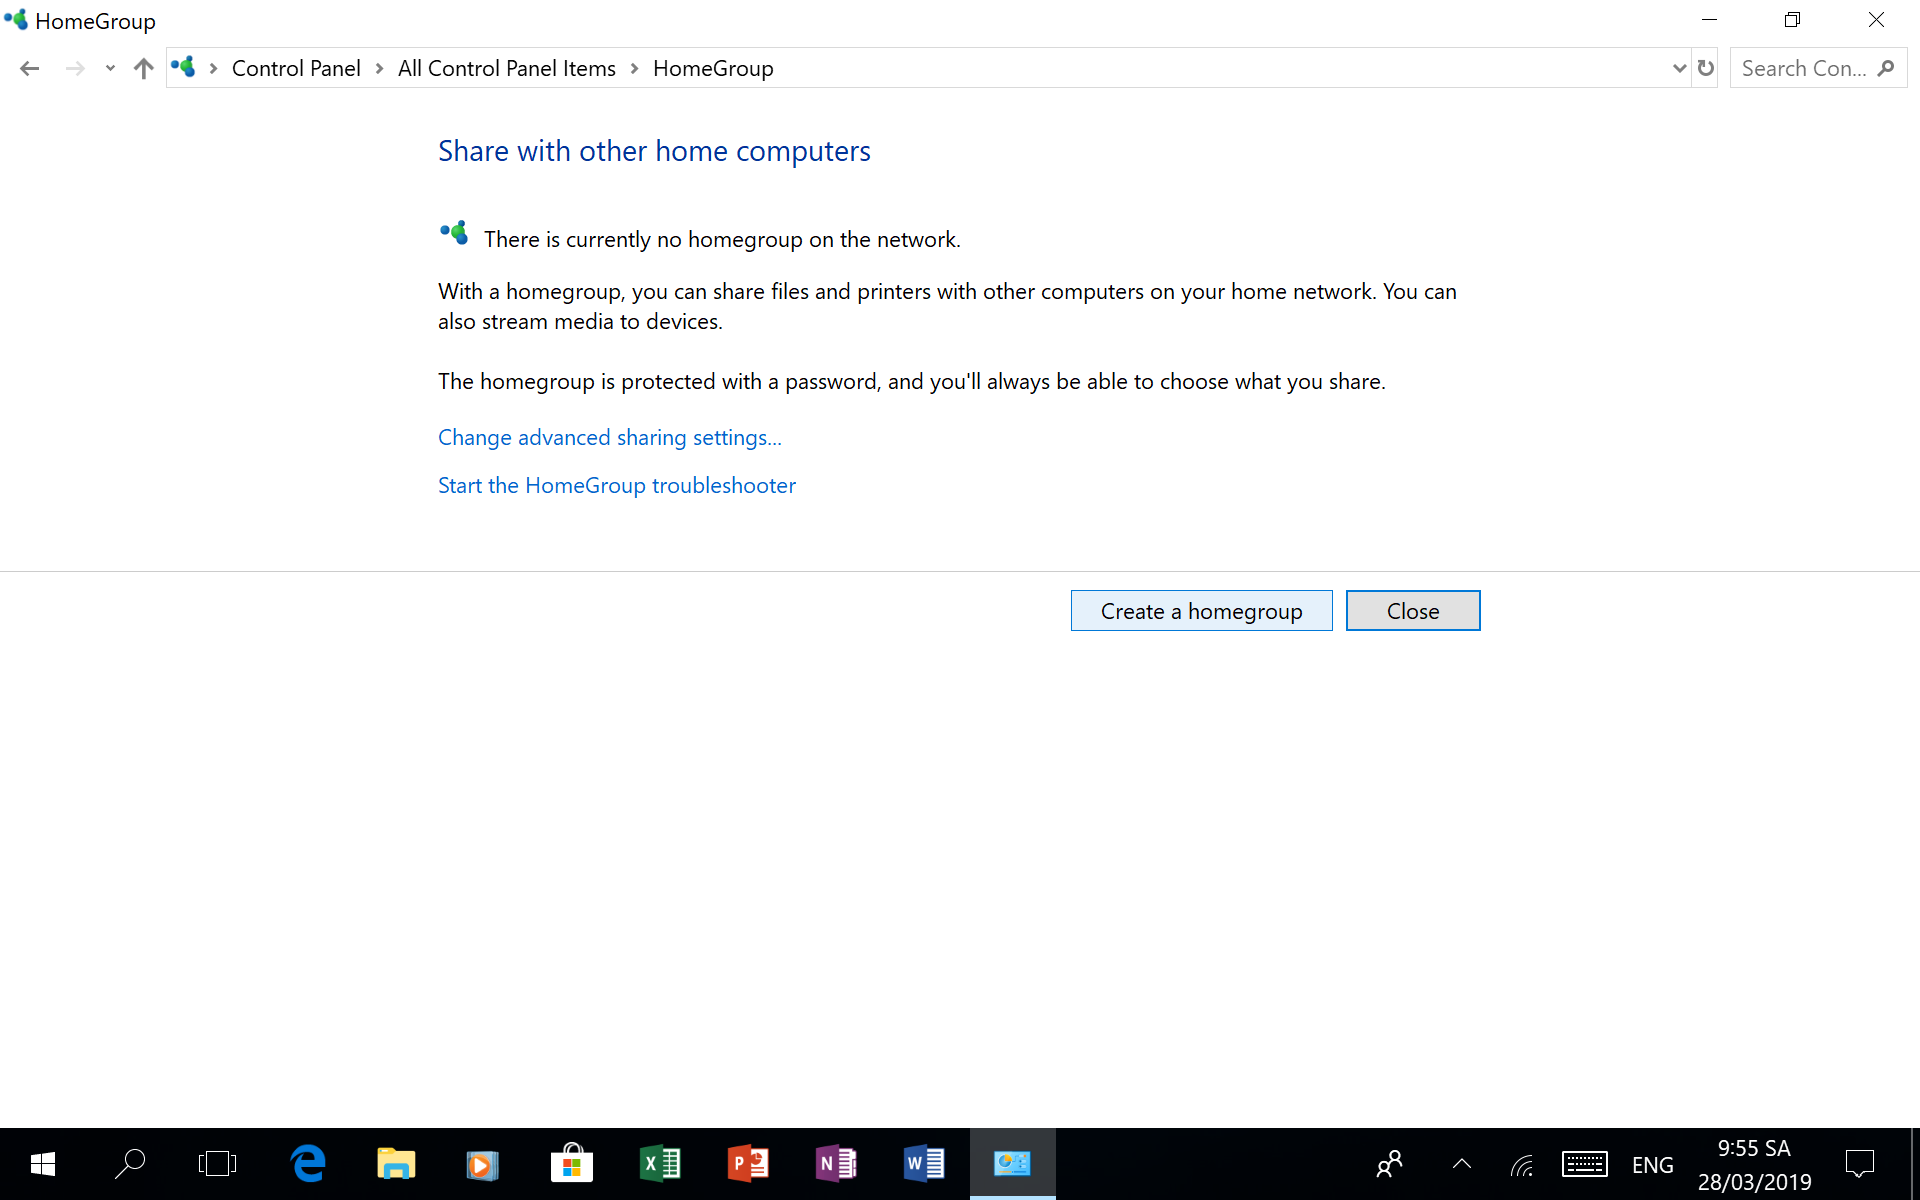Open File Explorer from taskbar

(396, 1164)
